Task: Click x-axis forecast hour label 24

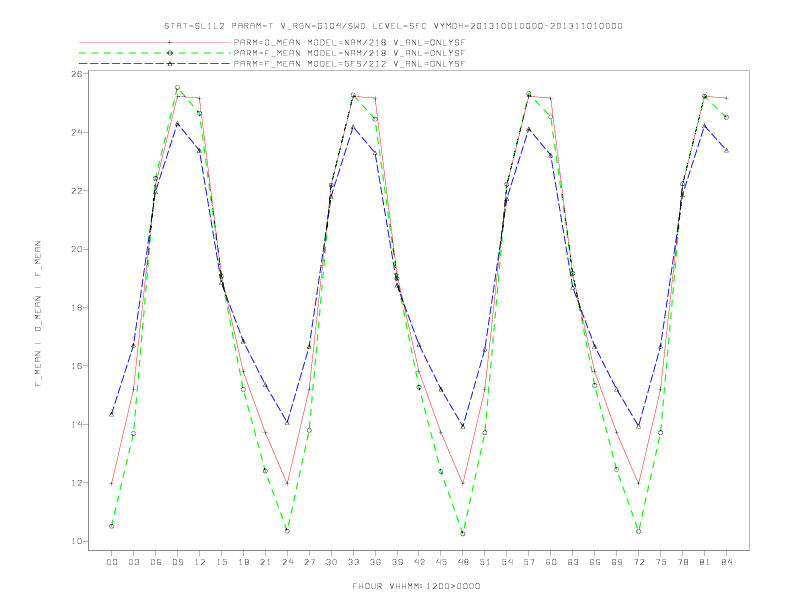Action: click(x=287, y=562)
